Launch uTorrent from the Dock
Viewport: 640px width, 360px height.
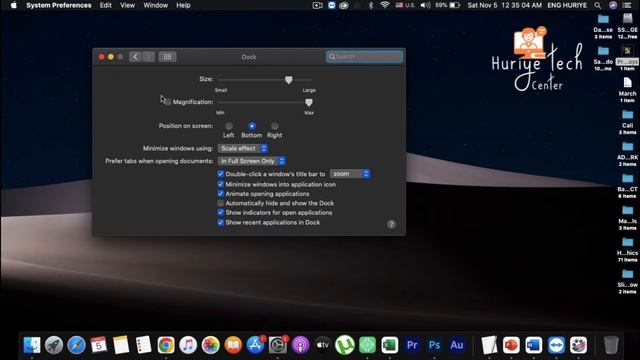(345, 345)
